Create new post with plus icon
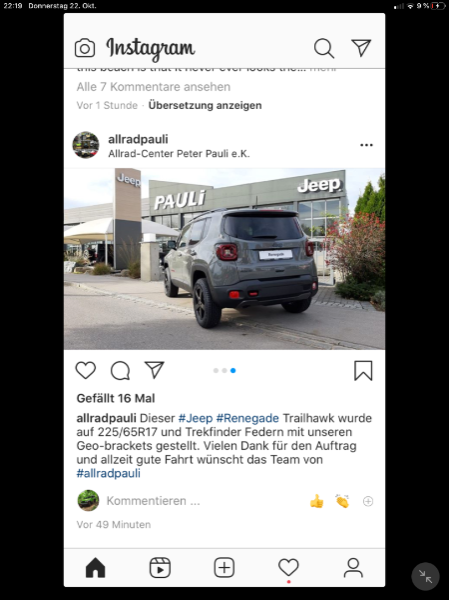The height and width of the screenshot is (600, 449). (224, 567)
